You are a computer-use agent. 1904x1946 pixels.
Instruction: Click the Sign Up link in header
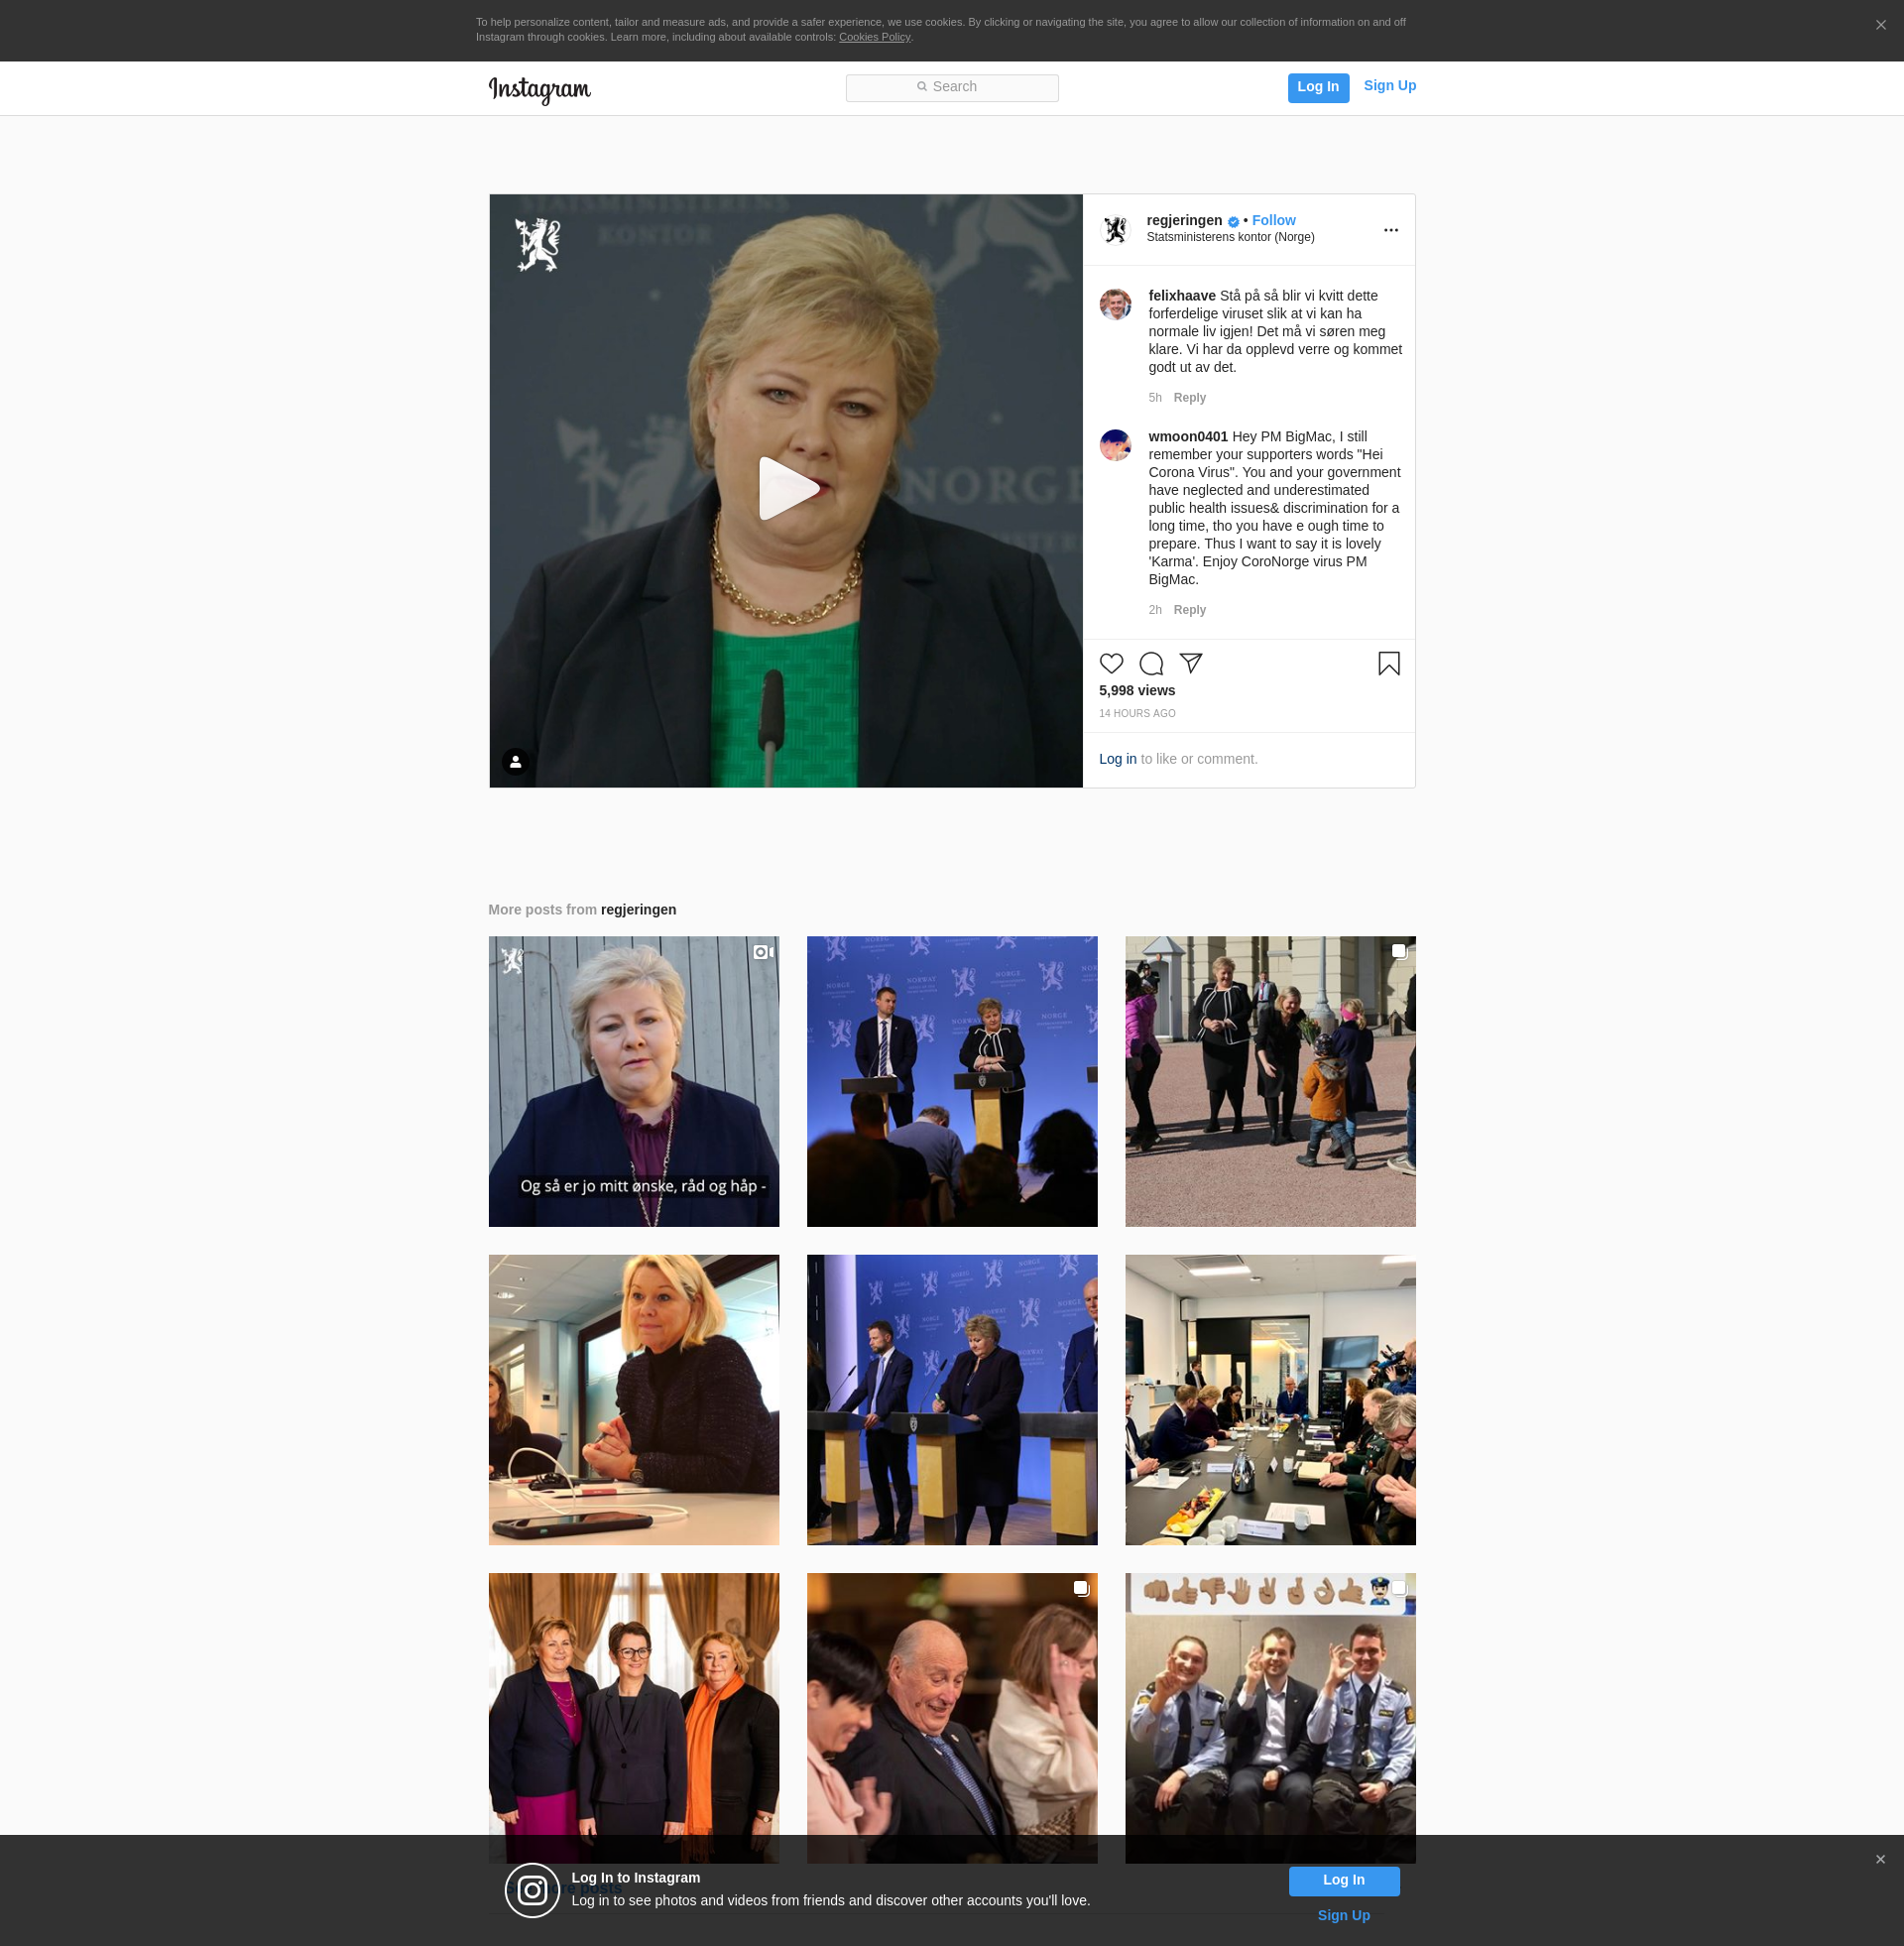pos(1389,86)
